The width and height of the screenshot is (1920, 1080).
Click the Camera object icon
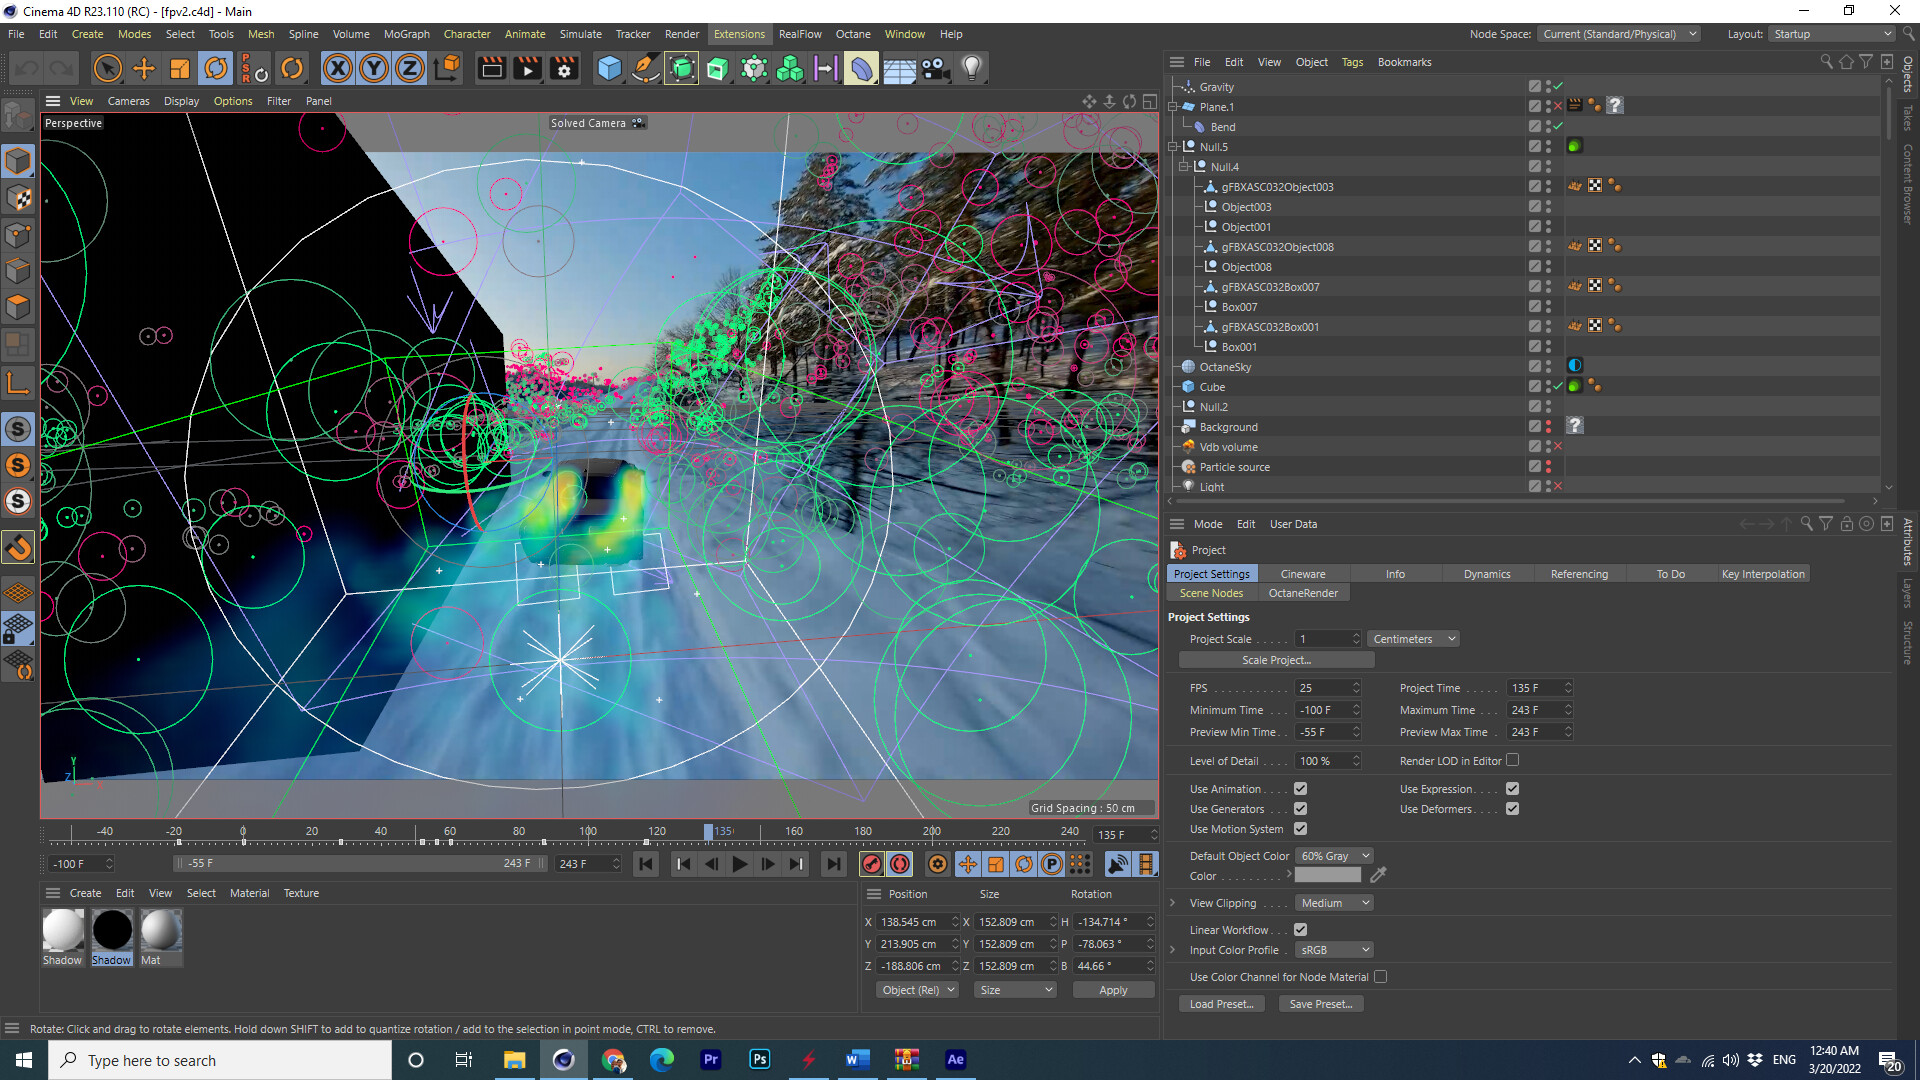935,68
